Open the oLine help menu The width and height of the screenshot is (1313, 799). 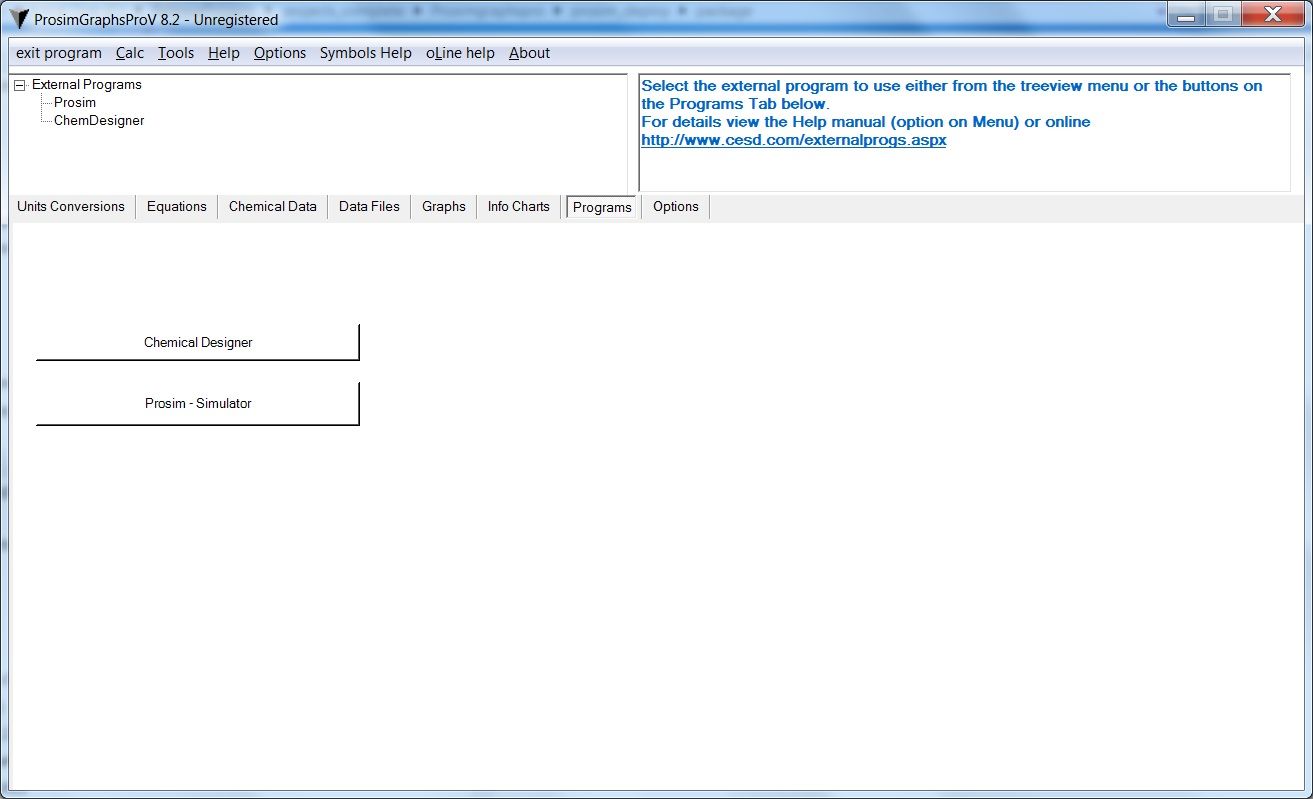point(460,53)
